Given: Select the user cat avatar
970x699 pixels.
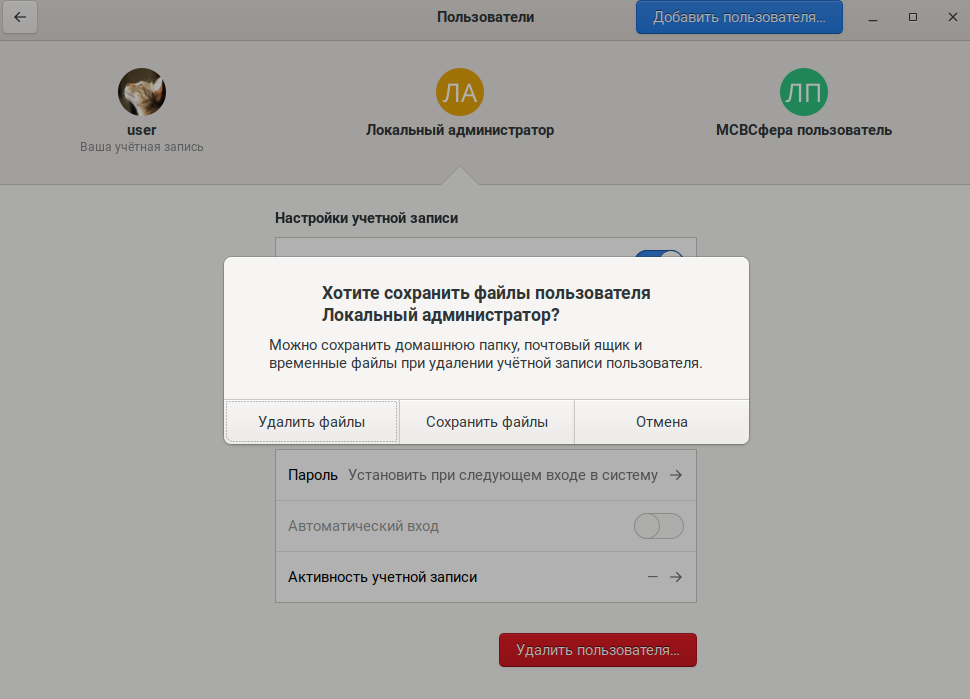Looking at the screenshot, I should click(142, 93).
